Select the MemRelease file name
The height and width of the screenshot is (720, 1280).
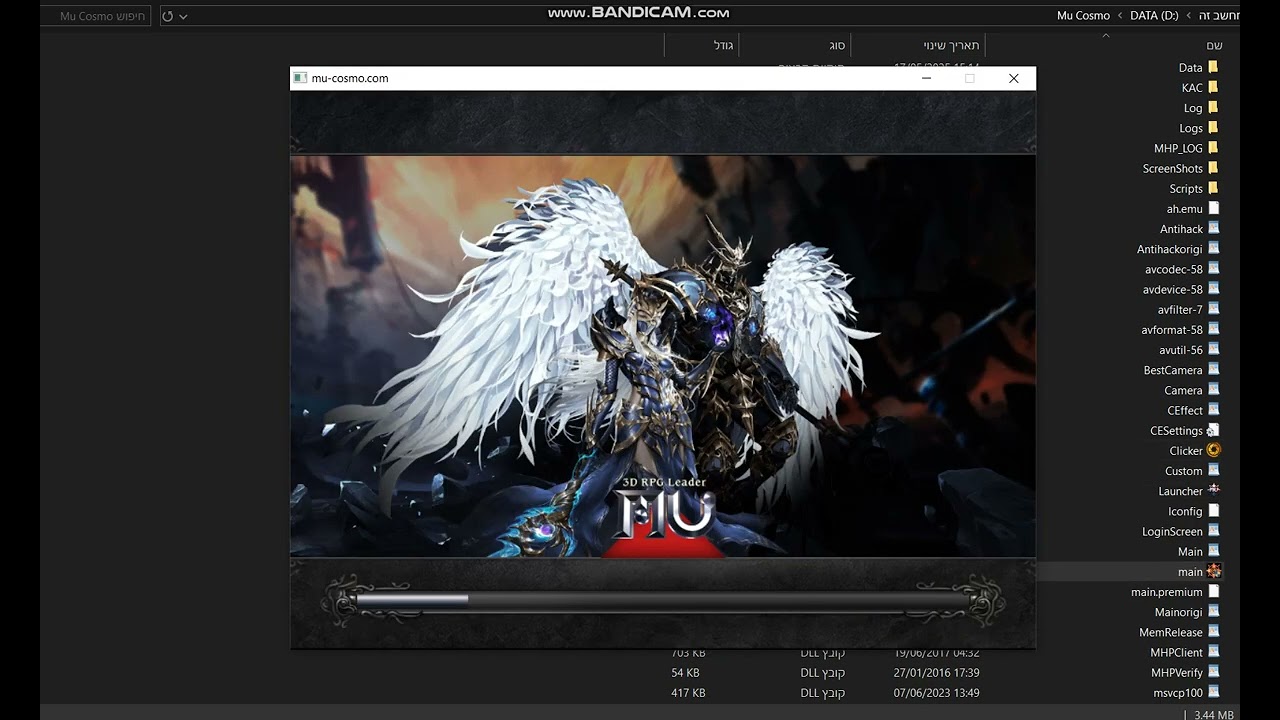pyautogui.click(x=1171, y=632)
